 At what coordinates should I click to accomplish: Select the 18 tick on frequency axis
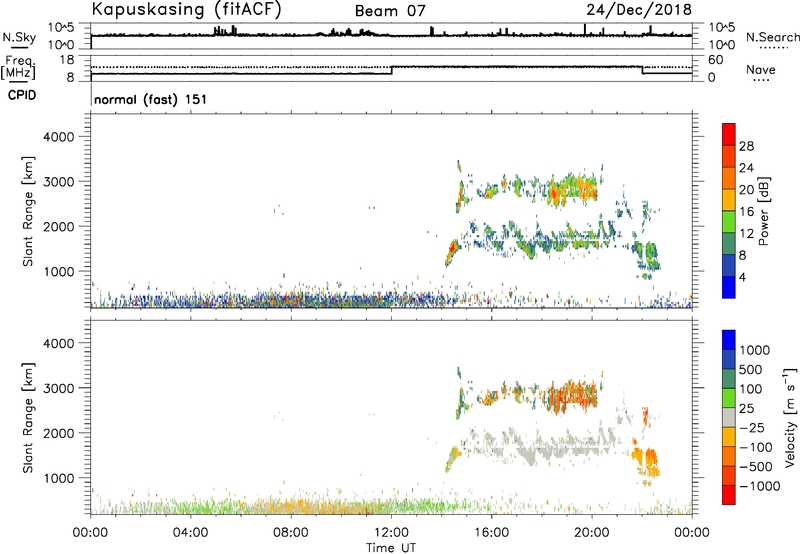click(x=67, y=60)
